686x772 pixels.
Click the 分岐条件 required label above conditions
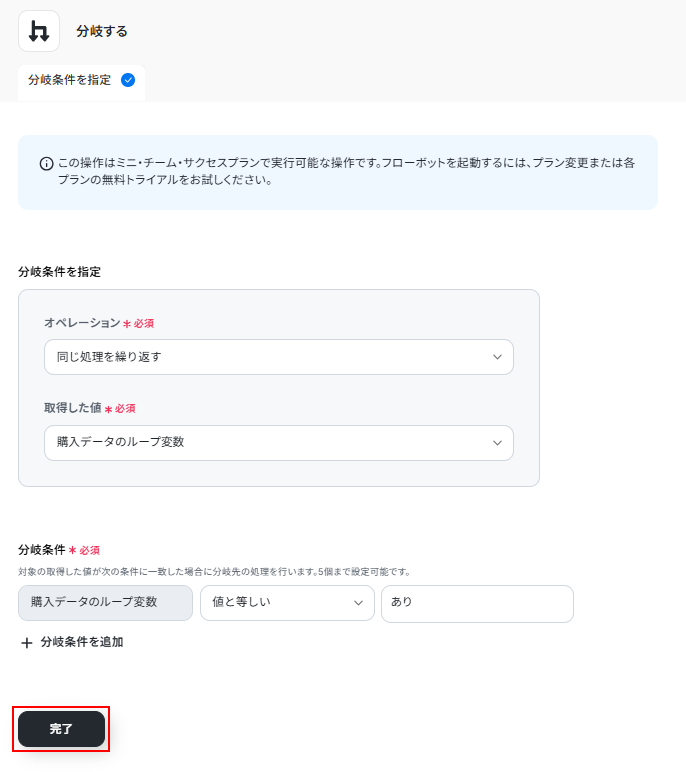click(x=58, y=550)
